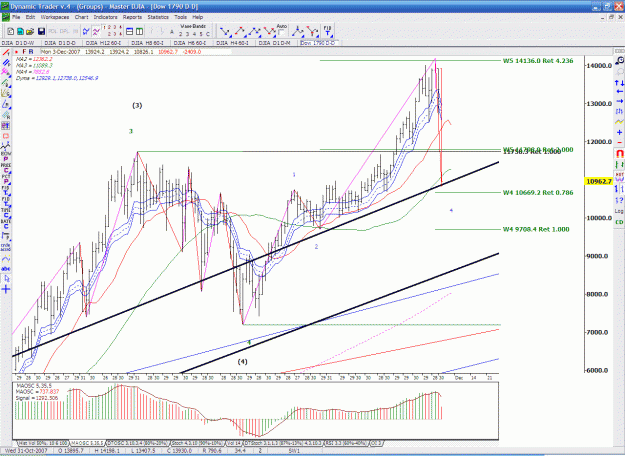
Task: Click the W5 14136.0 Ret 4.236 label
Action: click(538, 61)
